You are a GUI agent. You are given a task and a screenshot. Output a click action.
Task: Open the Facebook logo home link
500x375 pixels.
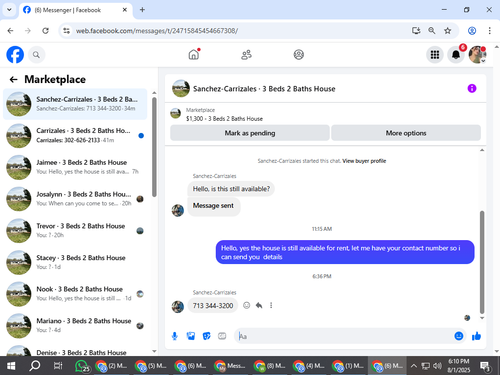(x=15, y=55)
